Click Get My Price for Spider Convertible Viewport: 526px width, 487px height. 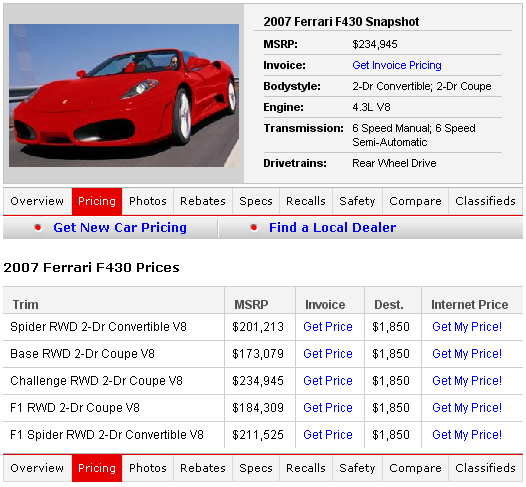(467, 327)
